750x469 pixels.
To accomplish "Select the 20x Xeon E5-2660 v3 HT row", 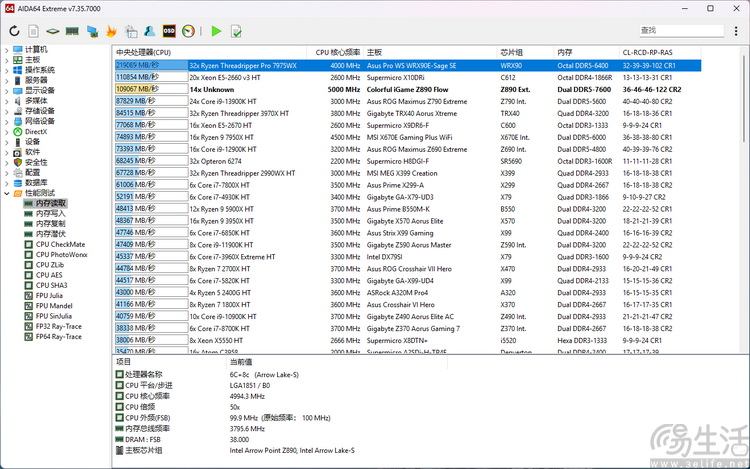I will point(408,77).
